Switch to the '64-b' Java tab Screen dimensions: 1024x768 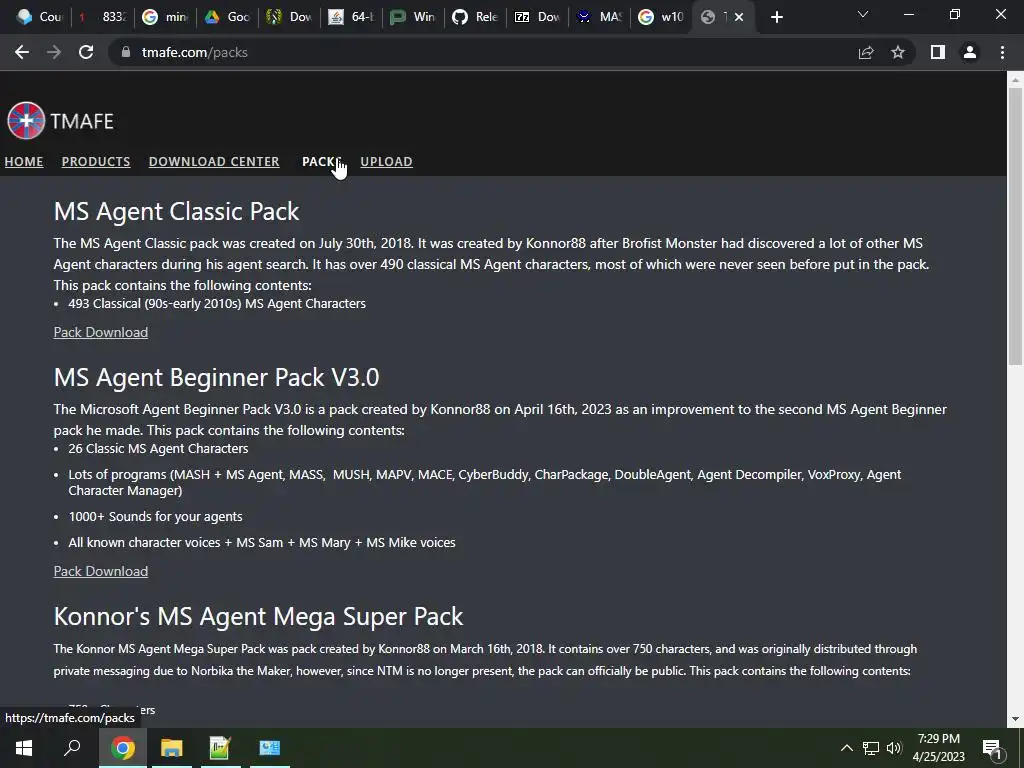point(351,17)
